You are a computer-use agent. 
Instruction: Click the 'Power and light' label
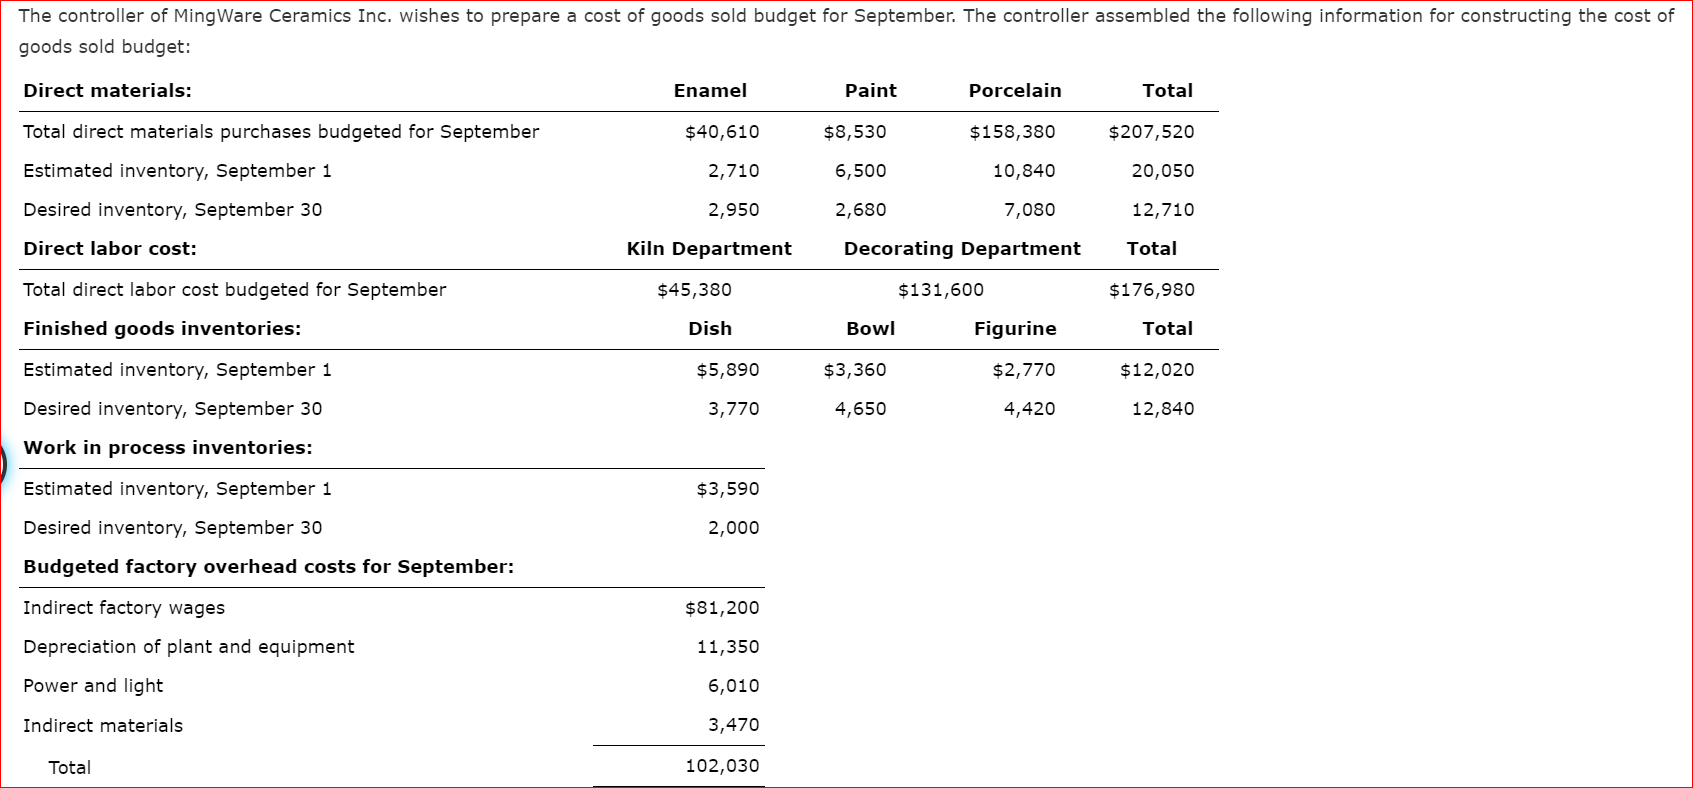click(x=93, y=686)
